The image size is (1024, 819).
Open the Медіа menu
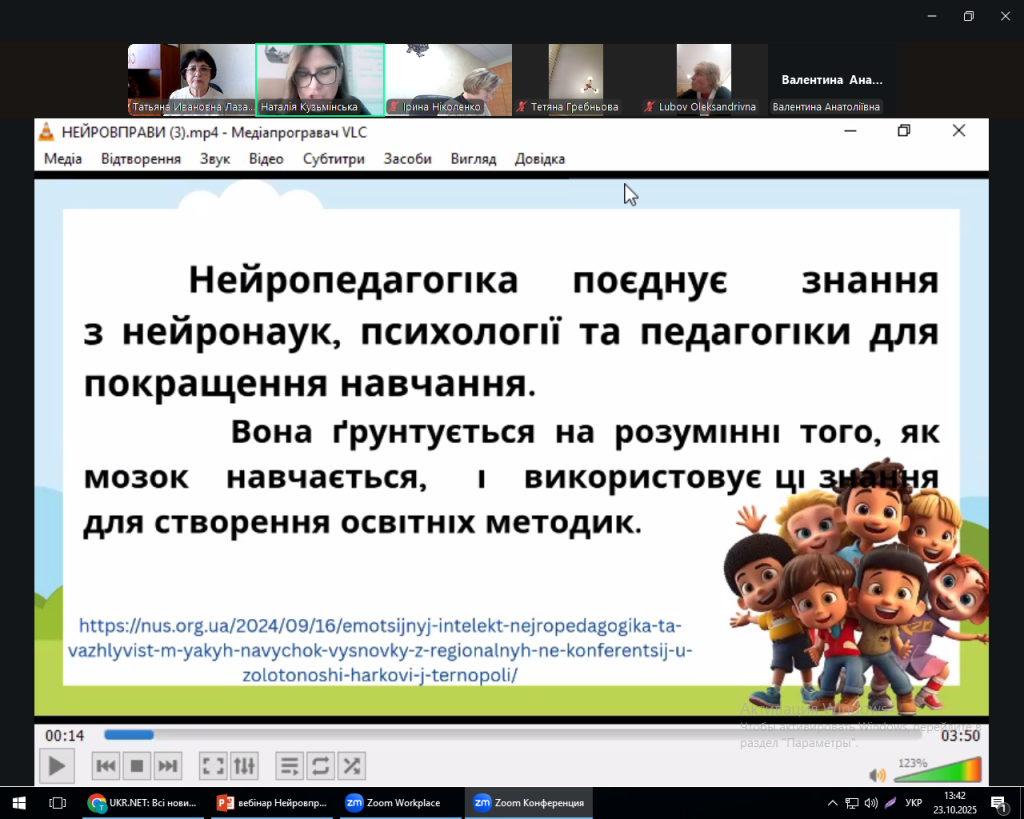point(63,158)
